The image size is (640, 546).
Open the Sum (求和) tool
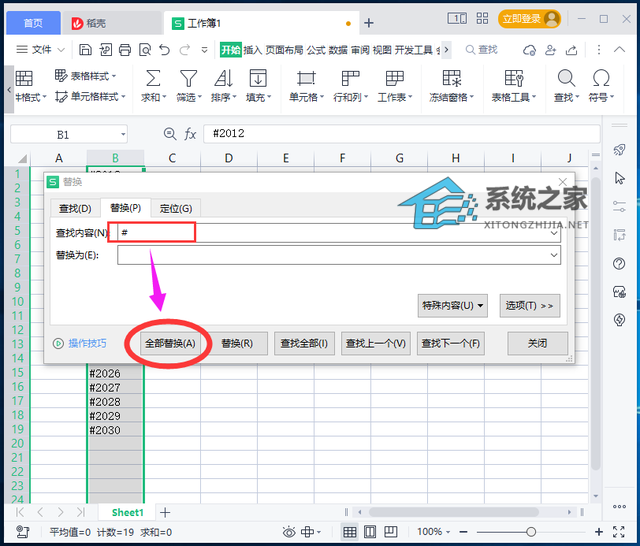(x=153, y=86)
